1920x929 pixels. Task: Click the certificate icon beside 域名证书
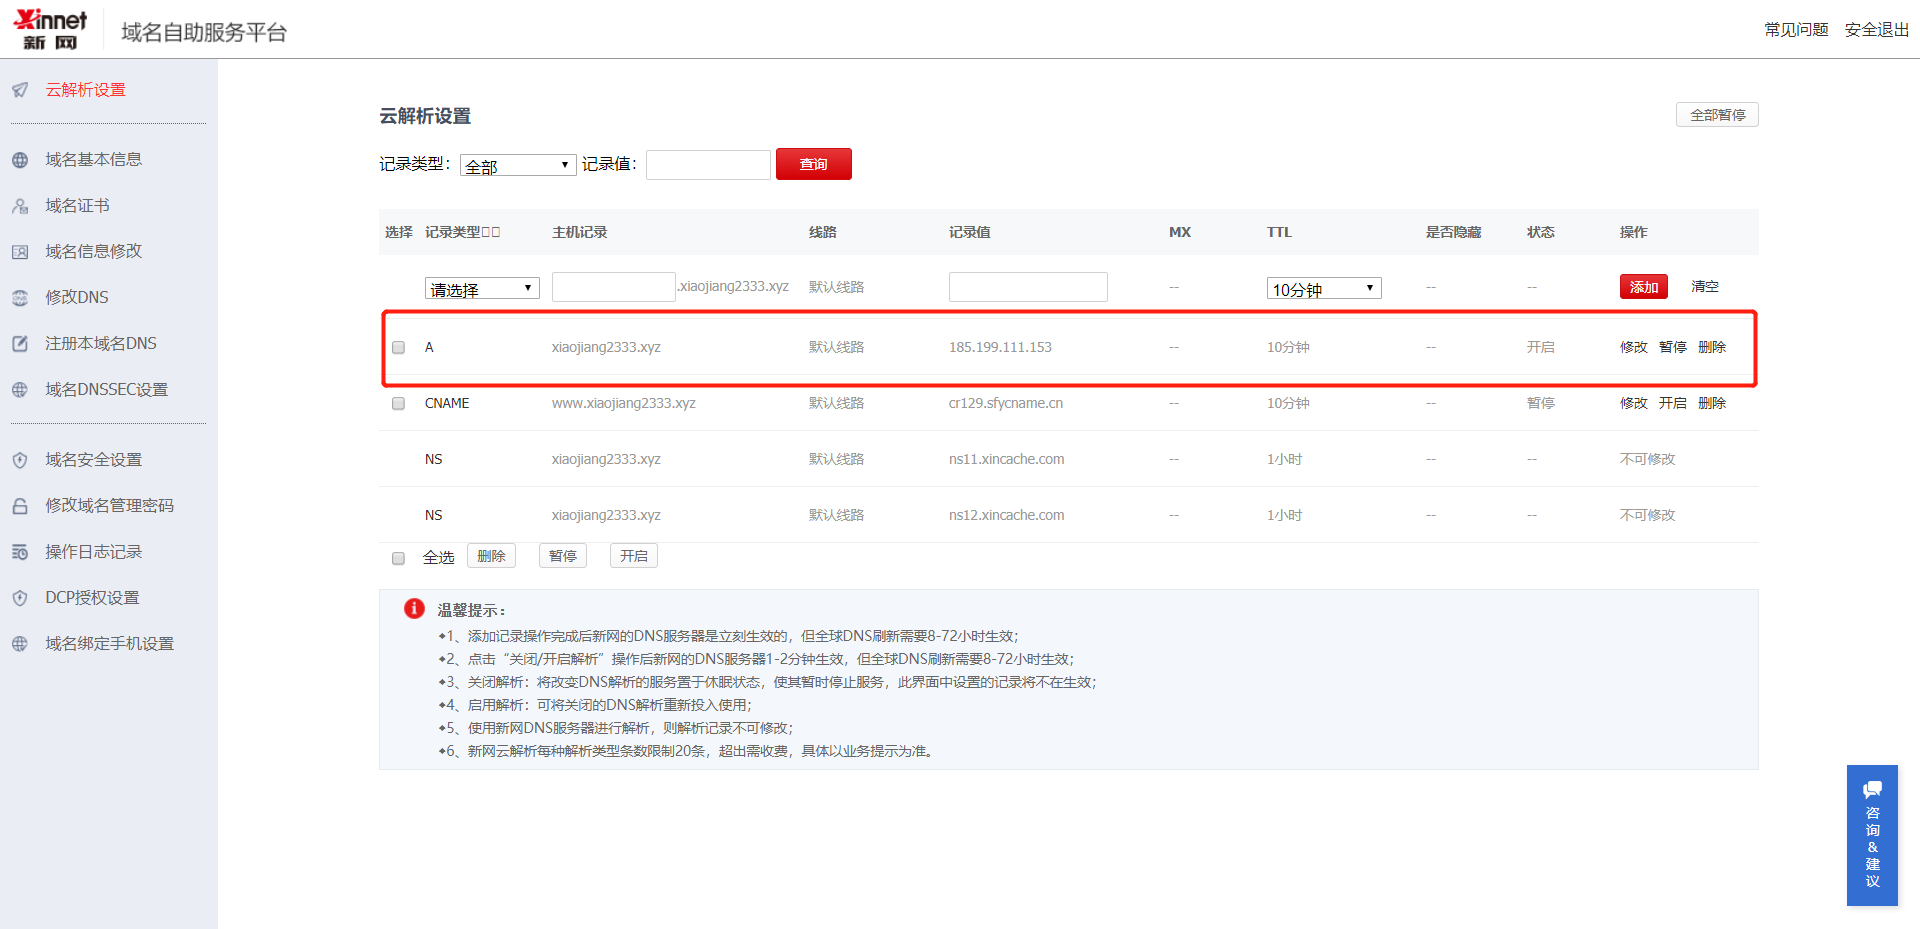(20, 206)
